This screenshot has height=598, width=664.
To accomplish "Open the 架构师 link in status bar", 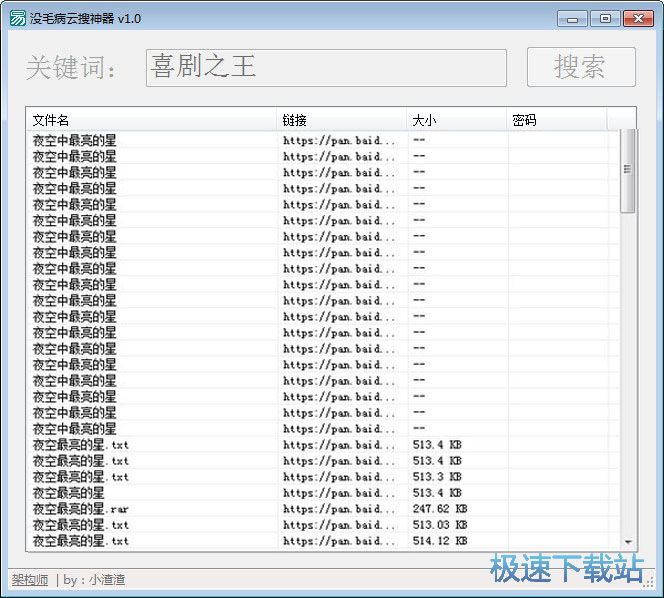I will coord(29,580).
